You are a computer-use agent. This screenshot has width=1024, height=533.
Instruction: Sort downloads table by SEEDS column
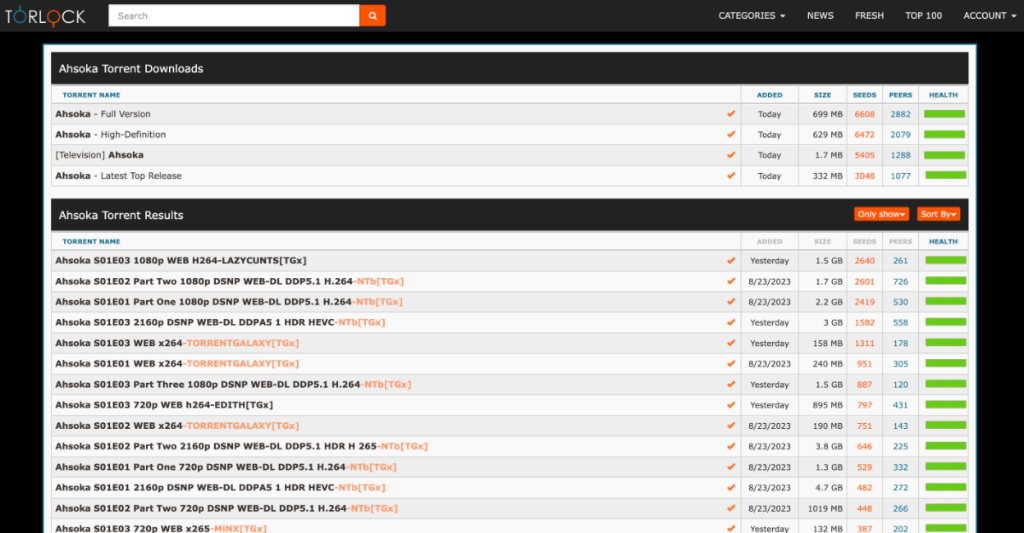coord(865,95)
